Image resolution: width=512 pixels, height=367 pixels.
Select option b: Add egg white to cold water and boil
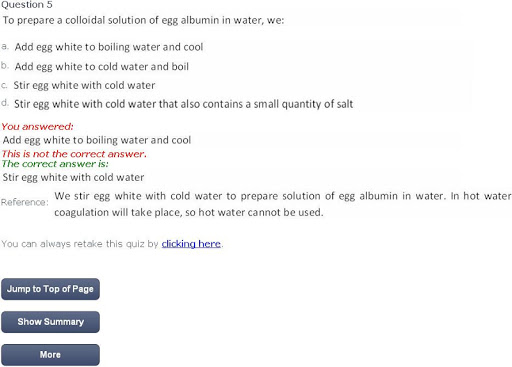click(x=102, y=67)
